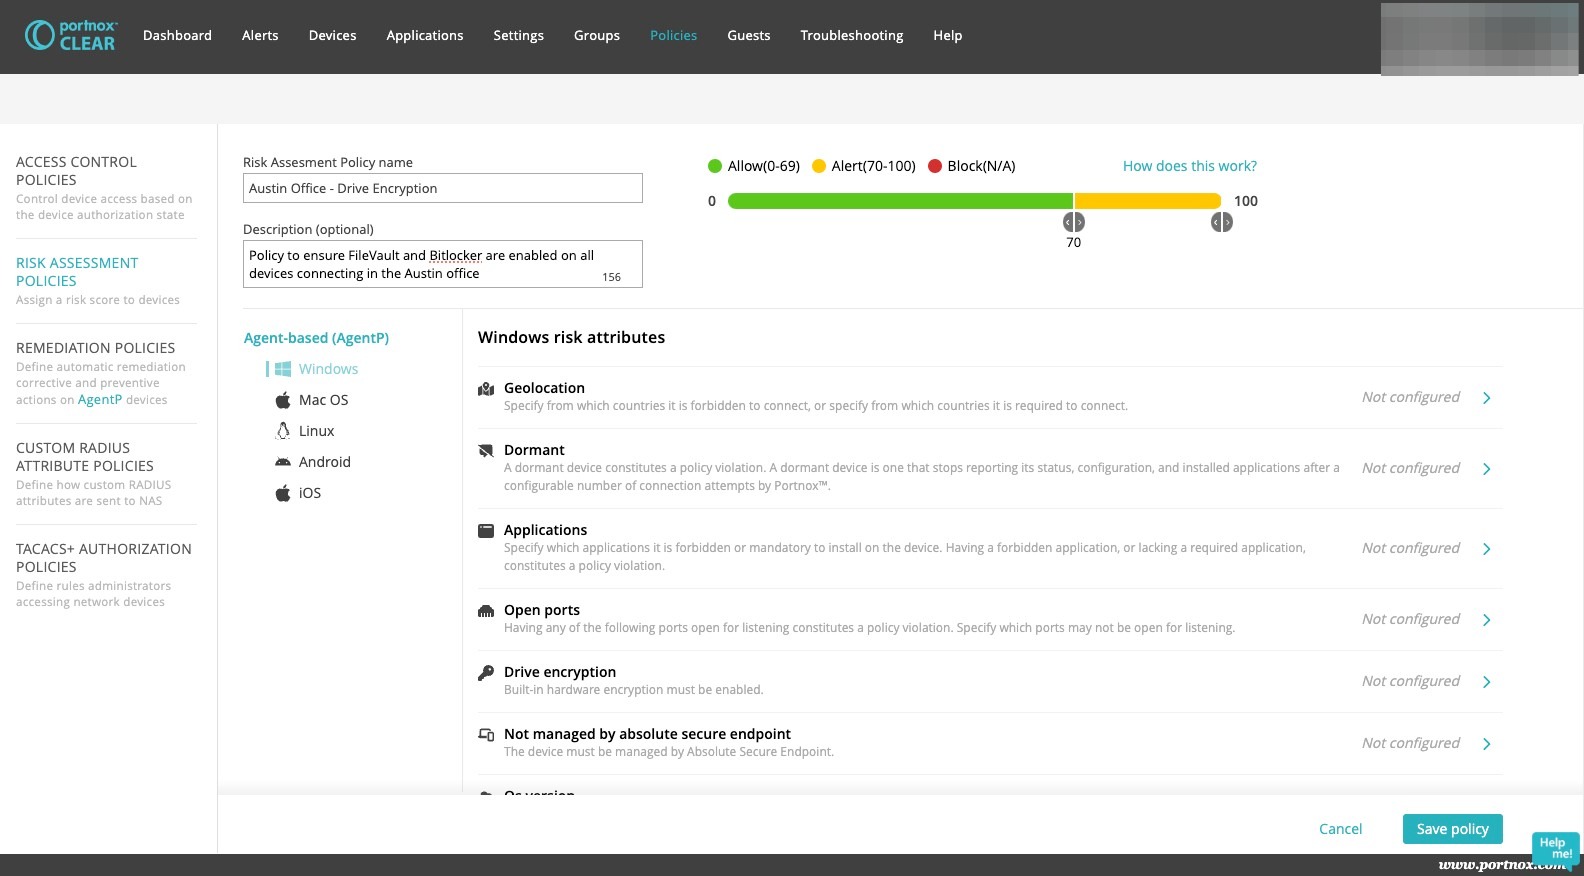This screenshot has height=876, width=1584.
Task: Click the Drive encryption key icon
Action: (486, 673)
